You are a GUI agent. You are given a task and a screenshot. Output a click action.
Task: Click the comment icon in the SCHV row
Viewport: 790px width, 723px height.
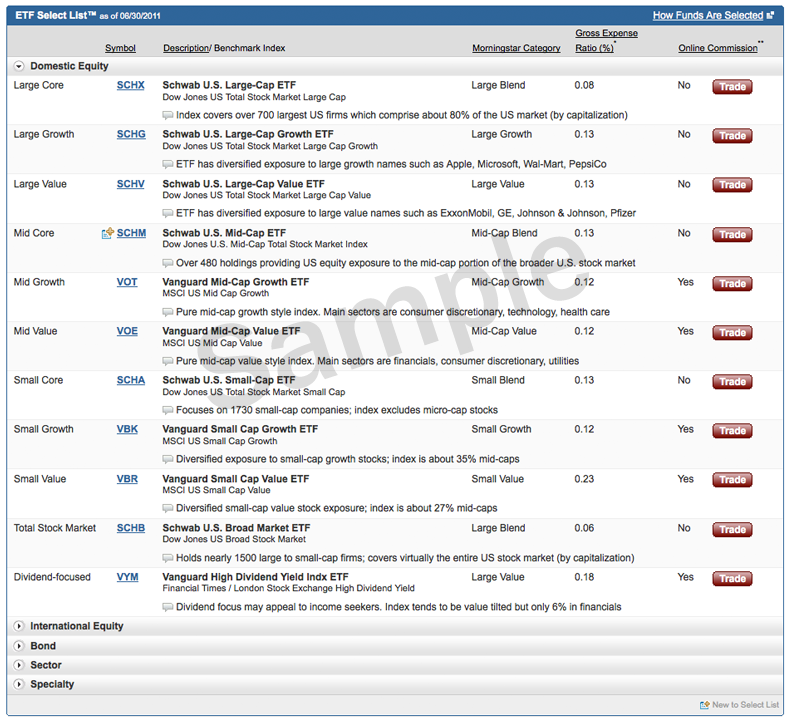pyautogui.click(x=168, y=214)
